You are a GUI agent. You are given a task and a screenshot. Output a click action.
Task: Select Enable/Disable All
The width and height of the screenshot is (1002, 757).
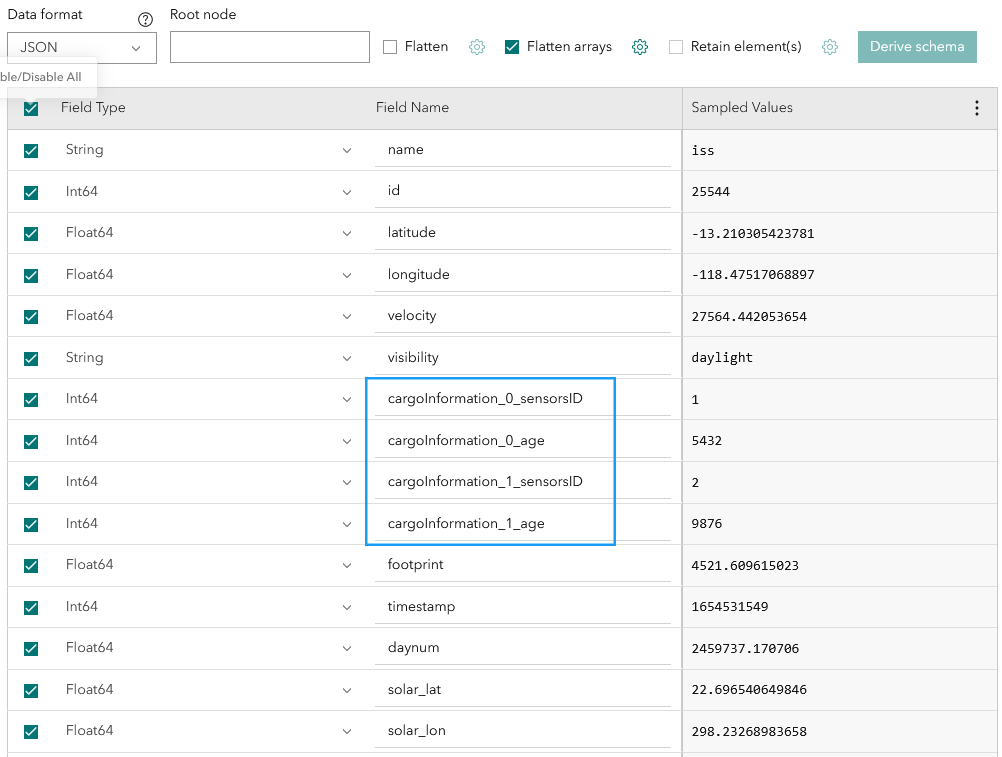click(x=42, y=76)
